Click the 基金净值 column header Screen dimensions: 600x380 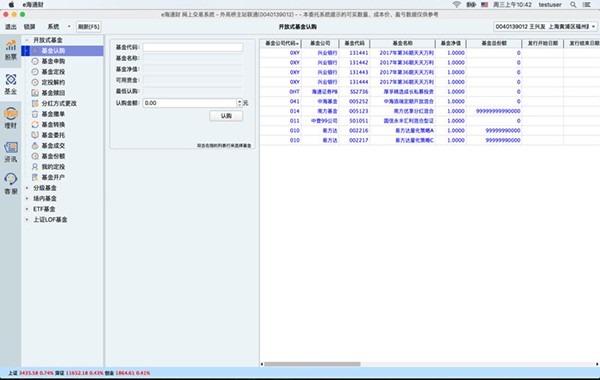451,43
